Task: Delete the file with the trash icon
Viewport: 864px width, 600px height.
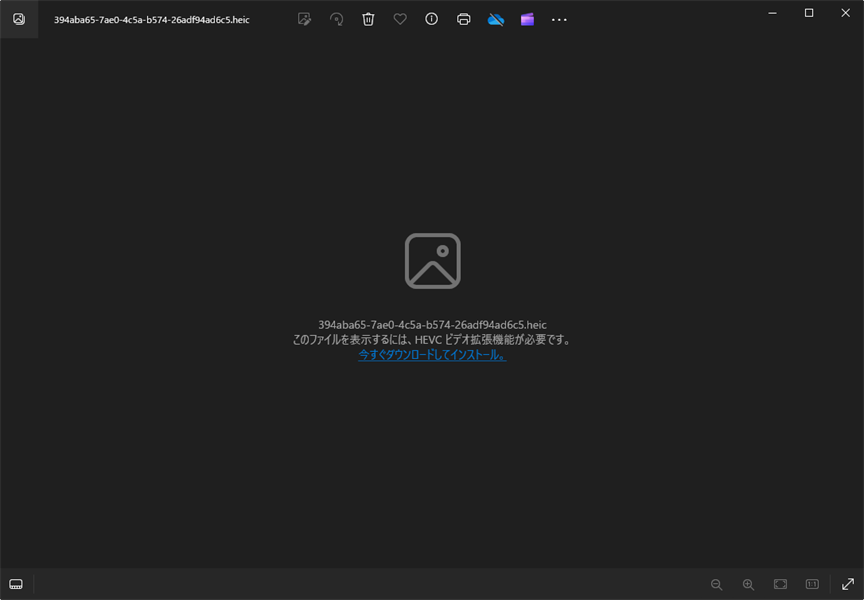Action: coord(368,19)
